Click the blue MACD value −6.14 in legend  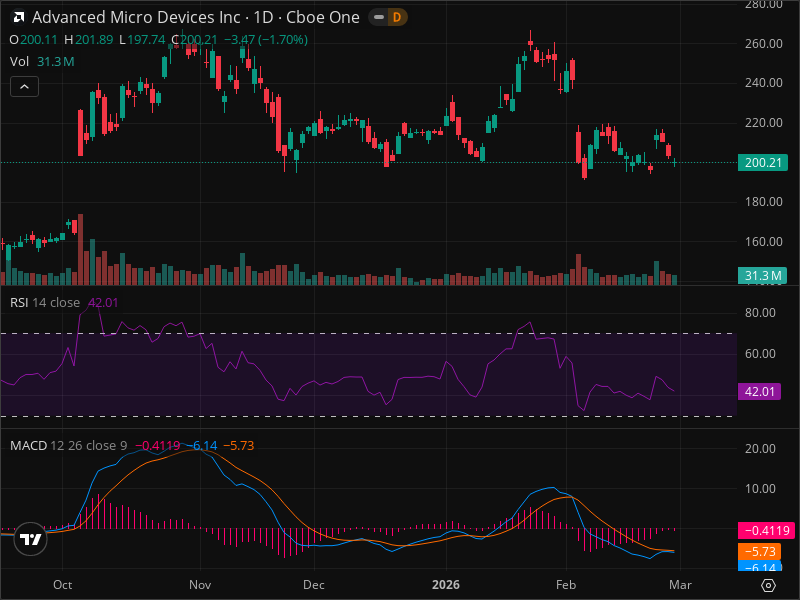click(202, 445)
